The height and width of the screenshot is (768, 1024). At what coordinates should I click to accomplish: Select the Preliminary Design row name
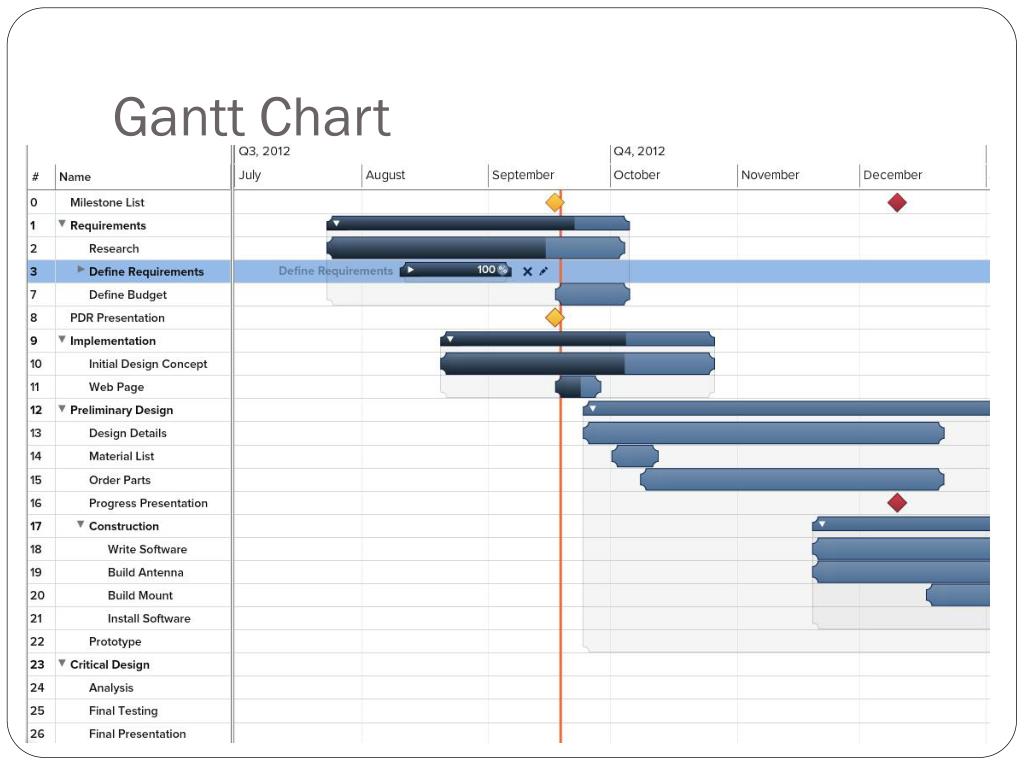(121, 410)
